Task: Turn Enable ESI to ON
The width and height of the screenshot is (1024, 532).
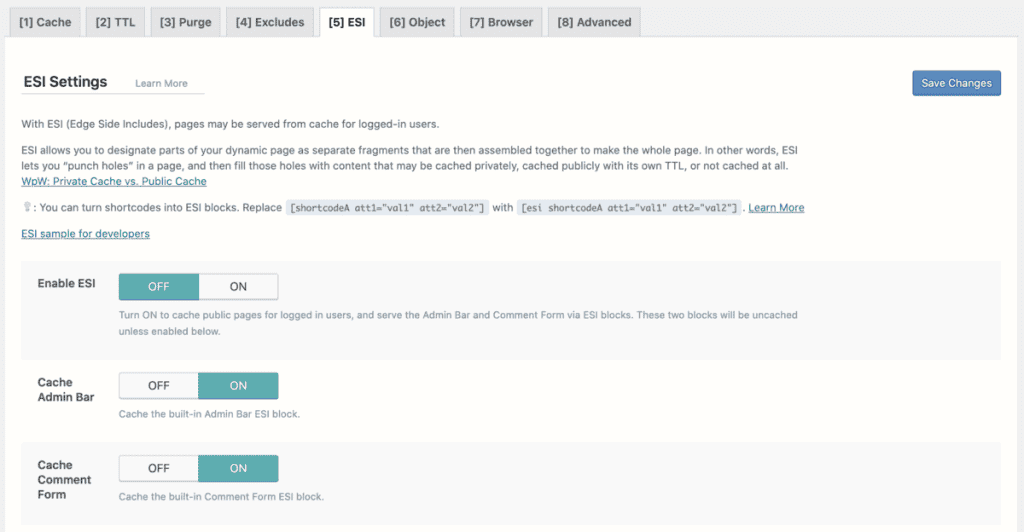Action: point(238,287)
